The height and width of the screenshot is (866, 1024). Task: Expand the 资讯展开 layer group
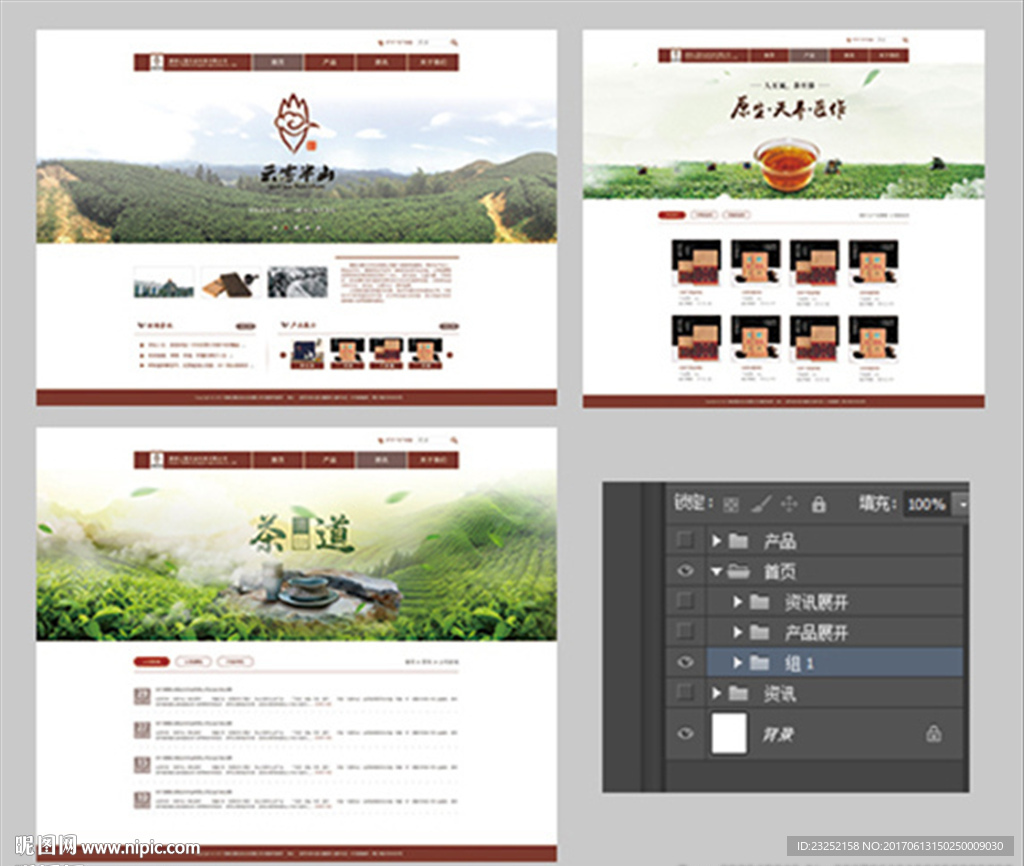737,601
